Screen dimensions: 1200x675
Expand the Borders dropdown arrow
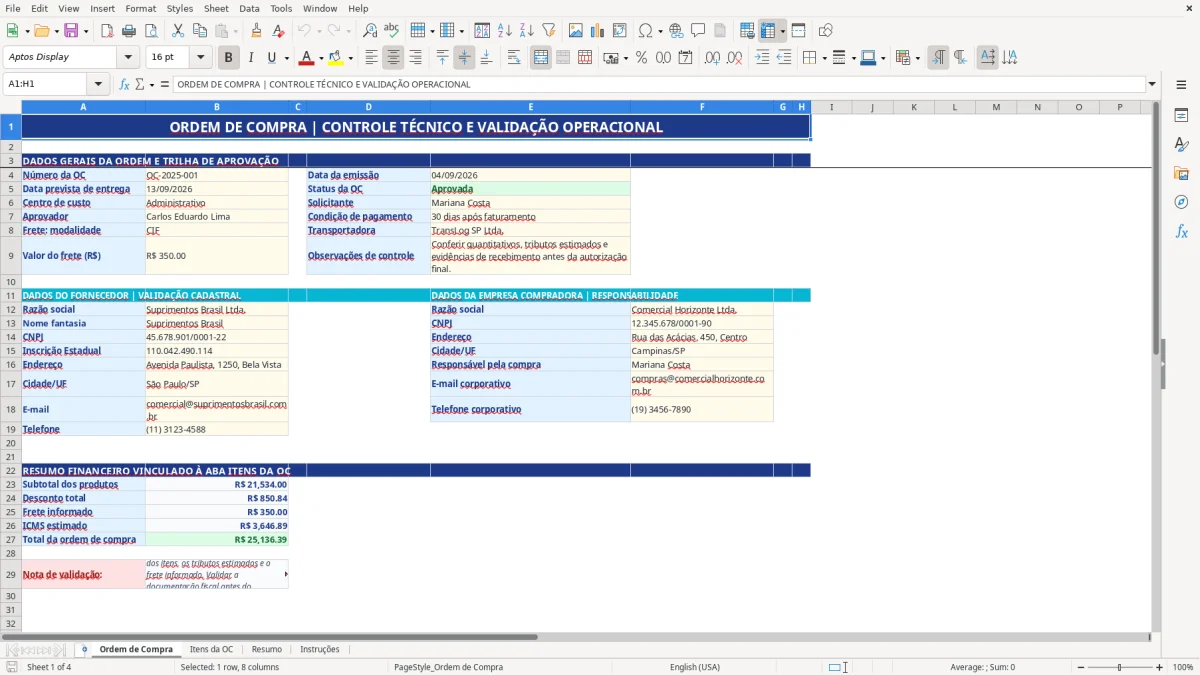tap(824, 58)
